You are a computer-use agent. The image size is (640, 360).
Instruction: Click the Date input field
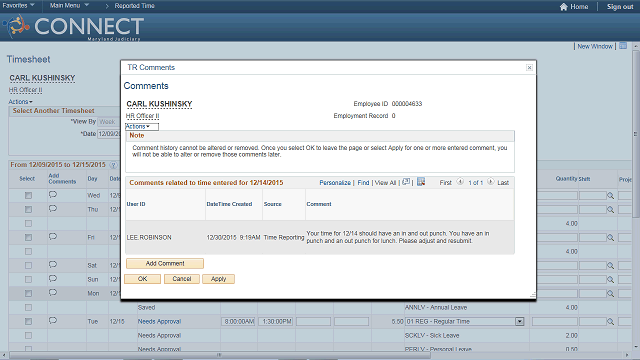tap(109, 134)
